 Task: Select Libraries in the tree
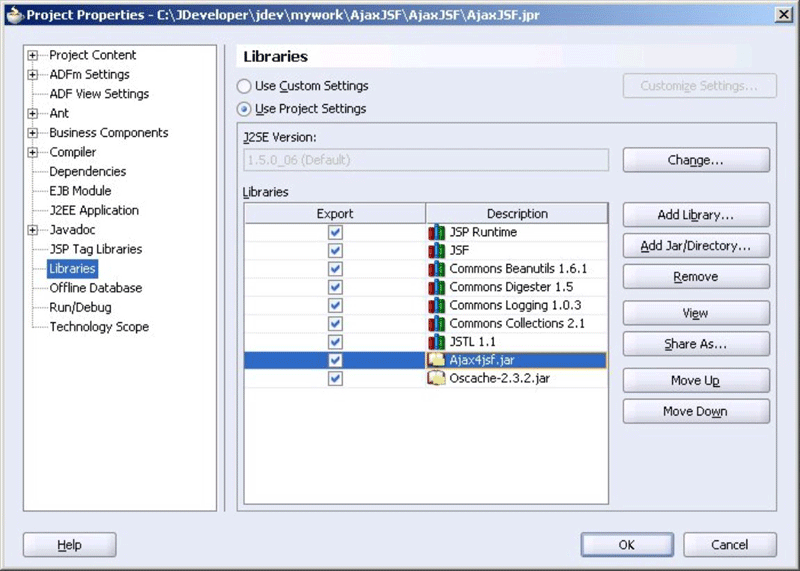[x=72, y=268]
